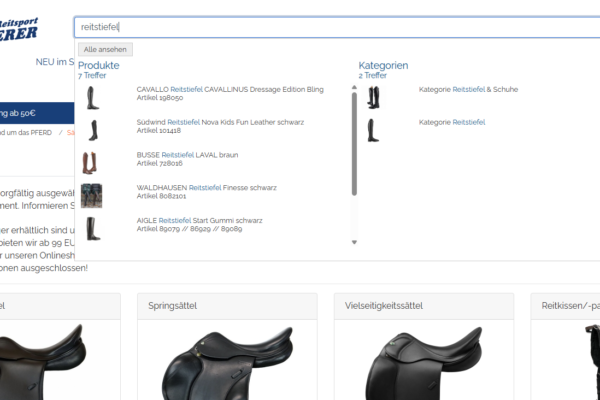
Task: Click the search input field containing reitstiefel
Action: (x=337, y=27)
